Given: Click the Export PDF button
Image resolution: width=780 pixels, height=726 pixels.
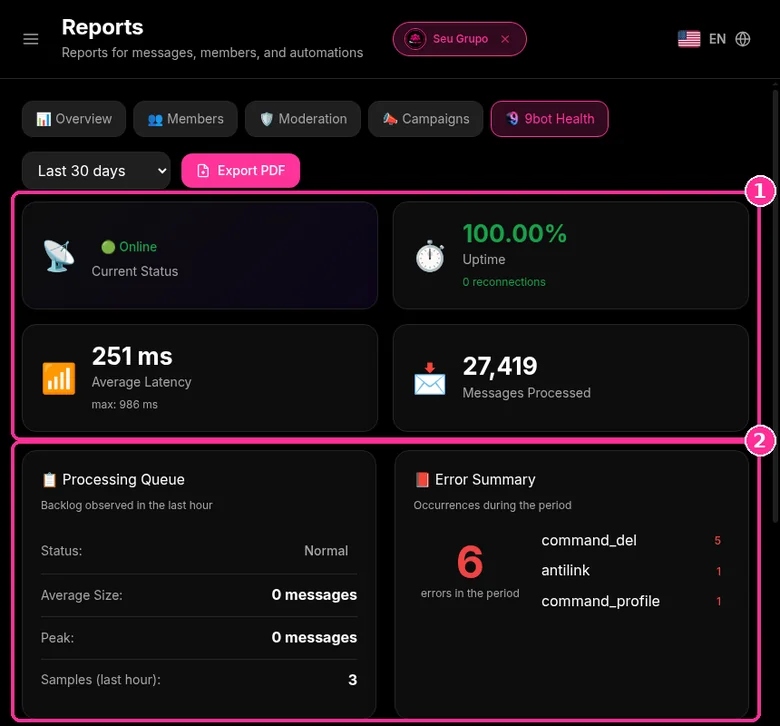Looking at the screenshot, I should [241, 171].
